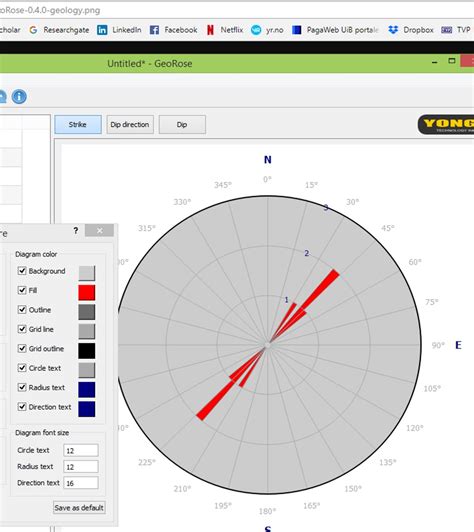Open the Dropbox bookmark

[x=411, y=30]
